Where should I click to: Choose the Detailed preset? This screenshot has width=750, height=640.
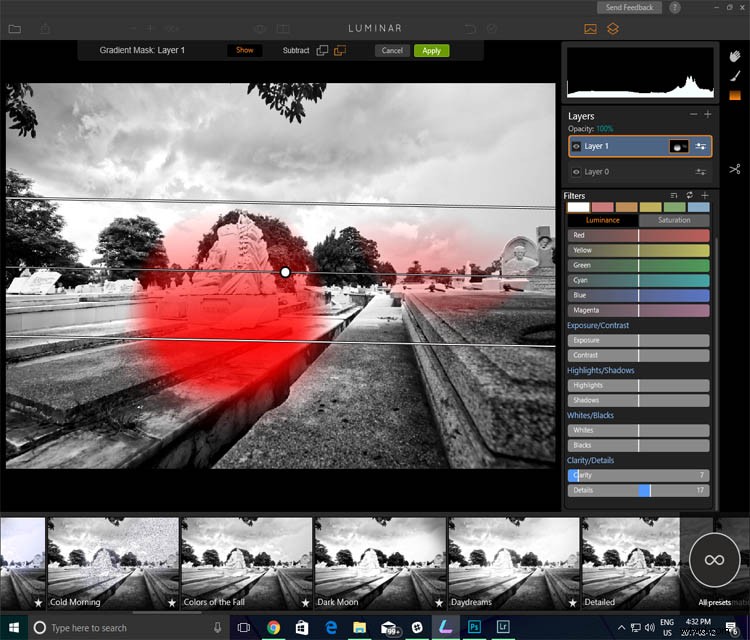631,563
